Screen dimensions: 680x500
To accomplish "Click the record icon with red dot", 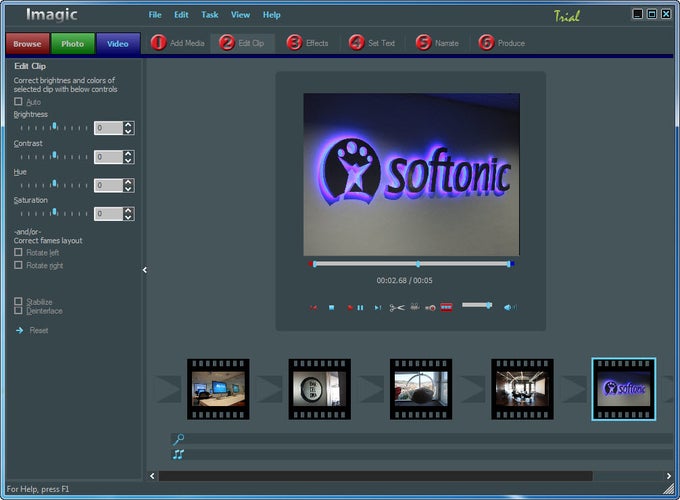I will click(430, 308).
